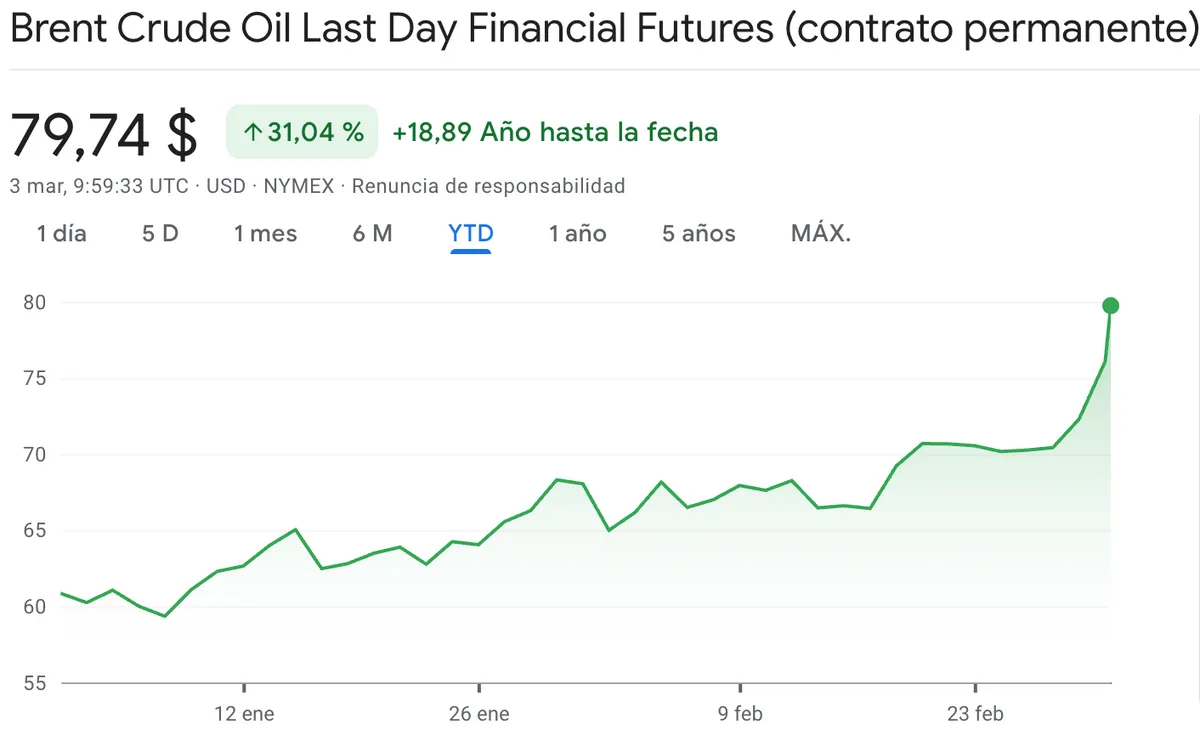Open the MÁX. range view

click(821, 234)
